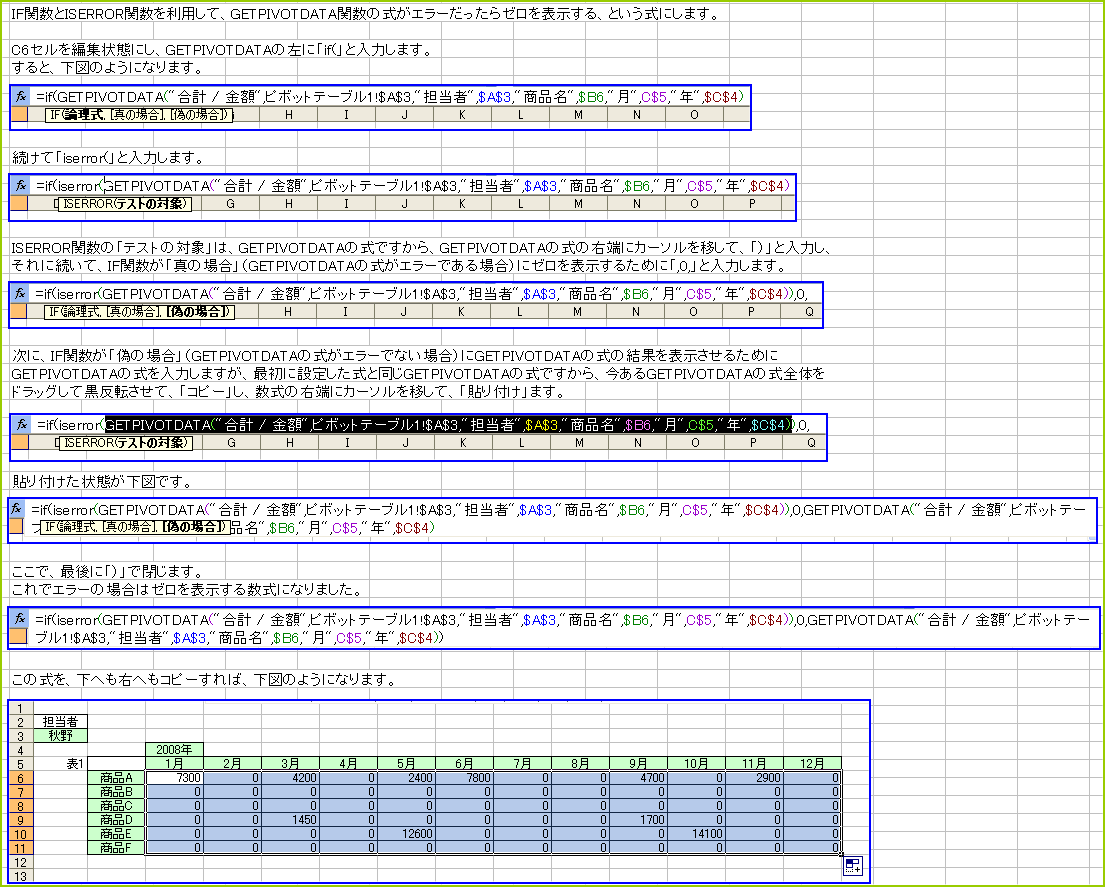Click the 1月 column heading cell
Viewport: 1105px width, 887px height.
point(174,763)
